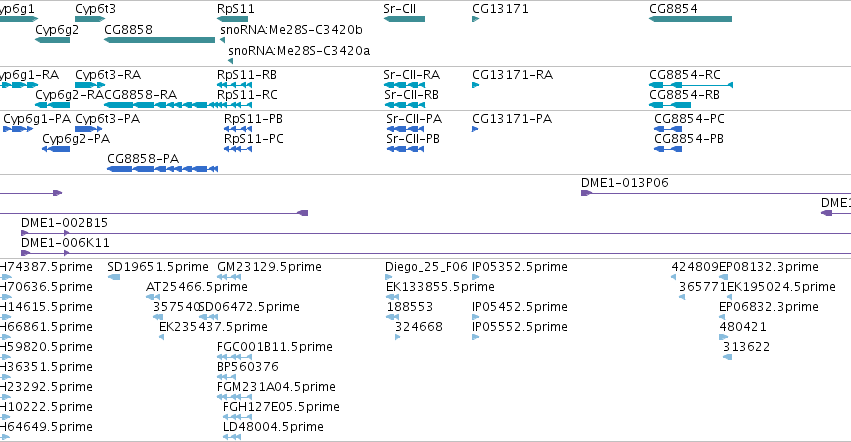This screenshot has height=442, width=851.
Task: Click the IP05452.5prime EST
Action: (476, 317)
